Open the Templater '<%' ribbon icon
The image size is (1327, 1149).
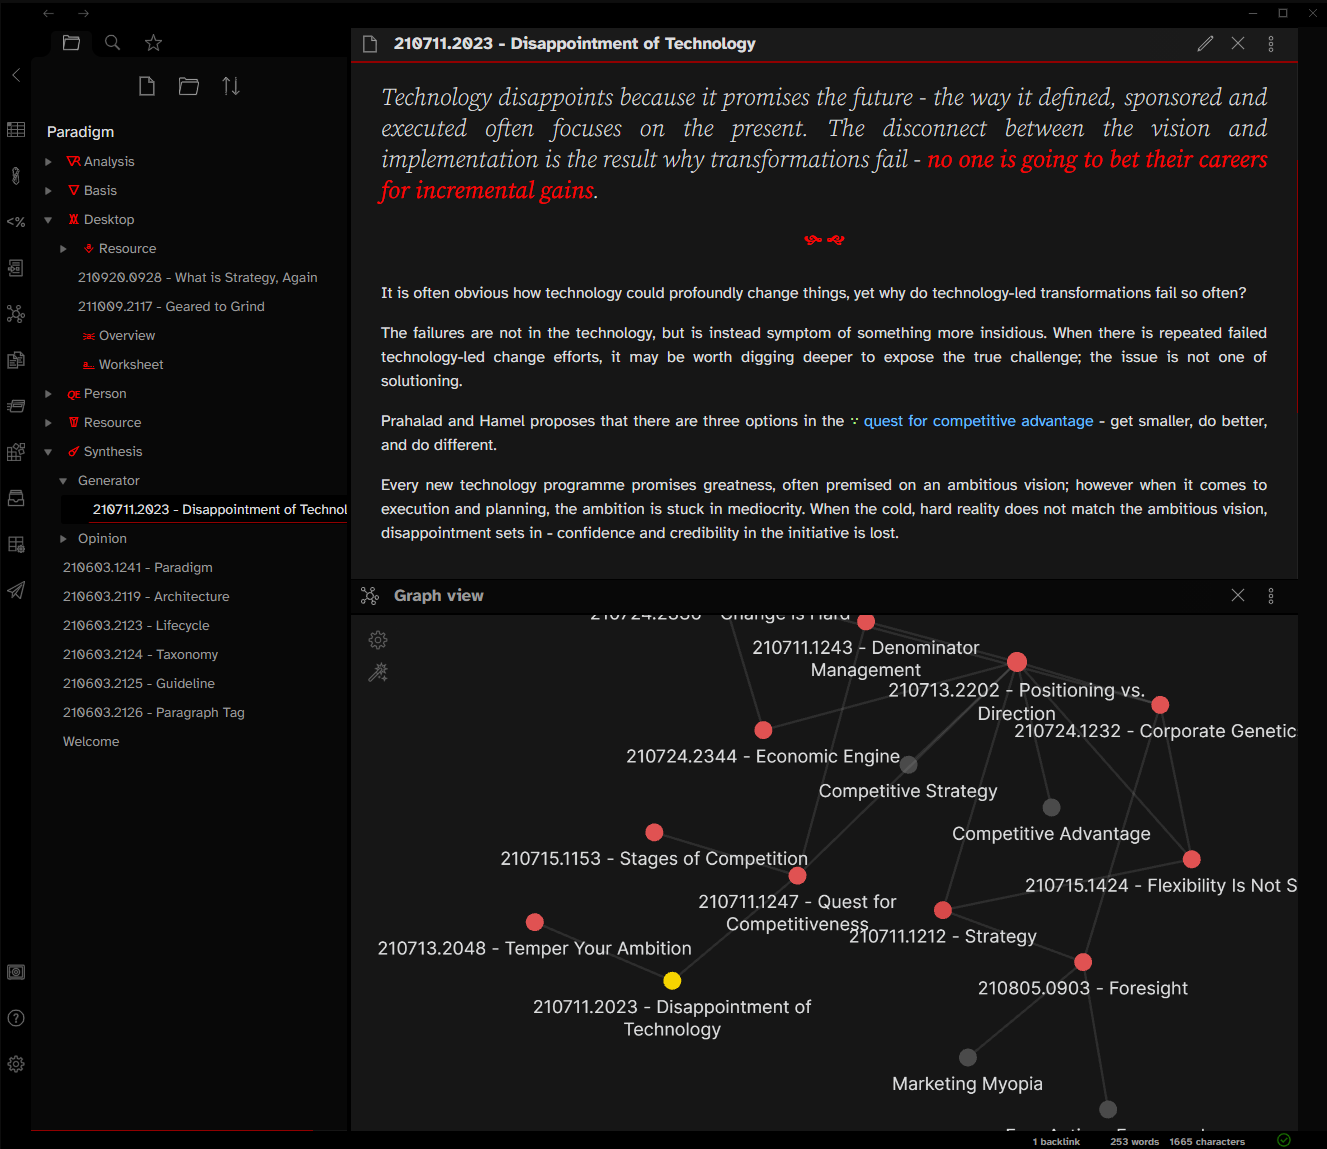16,222
